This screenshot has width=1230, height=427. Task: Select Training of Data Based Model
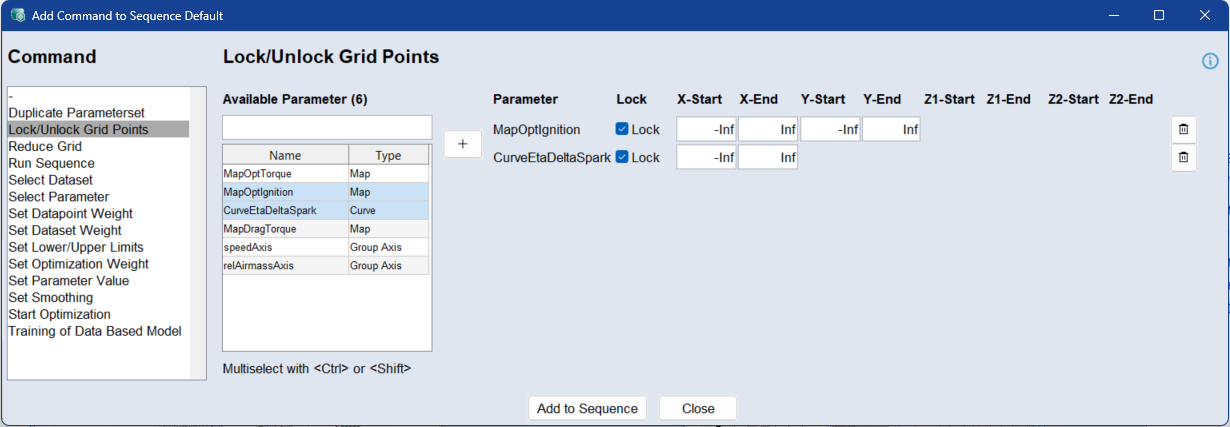94,331
